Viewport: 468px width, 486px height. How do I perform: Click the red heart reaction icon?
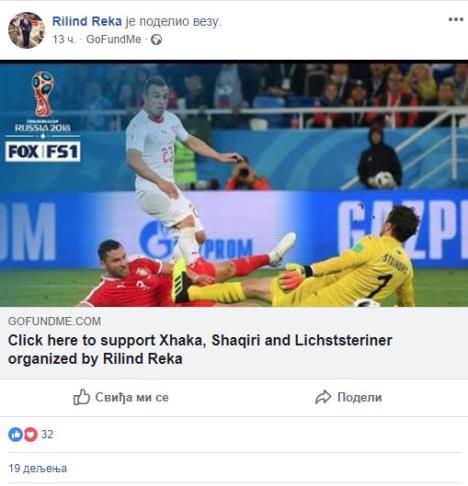coord(30,434)
